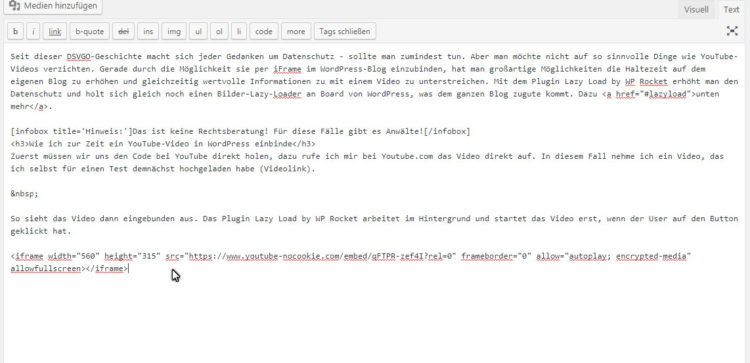Image resolution: width=750 pixels, height=363 pixels.
Task: Insert unordered list with ul button
Action: click(x=198, y=32)
